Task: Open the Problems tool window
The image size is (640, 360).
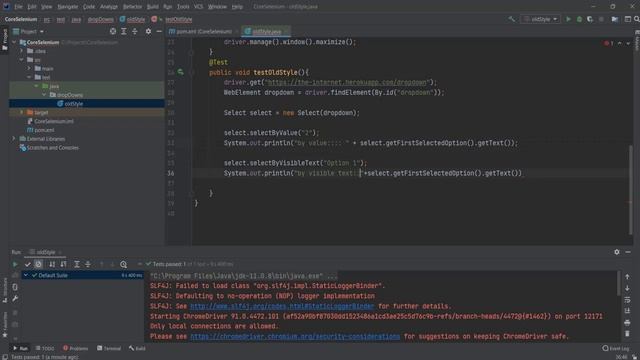Action: pyautogui.click(x=76, y=348)
